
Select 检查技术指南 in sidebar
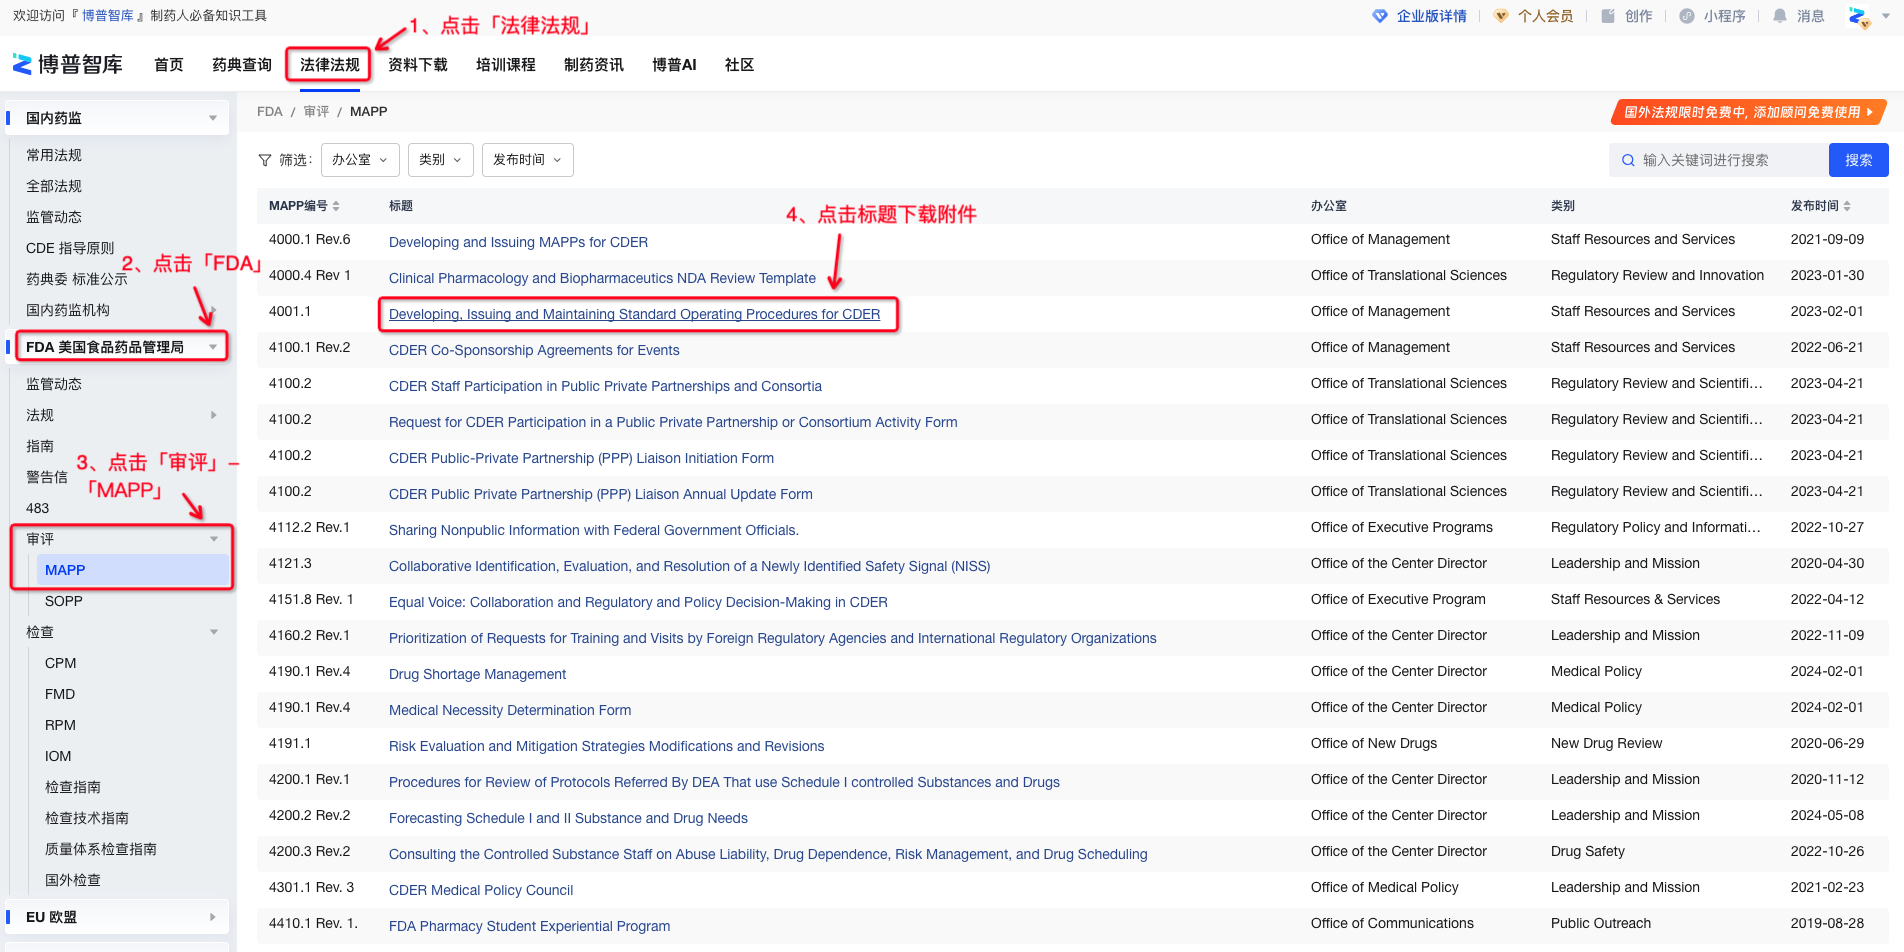tap(87, 818)
